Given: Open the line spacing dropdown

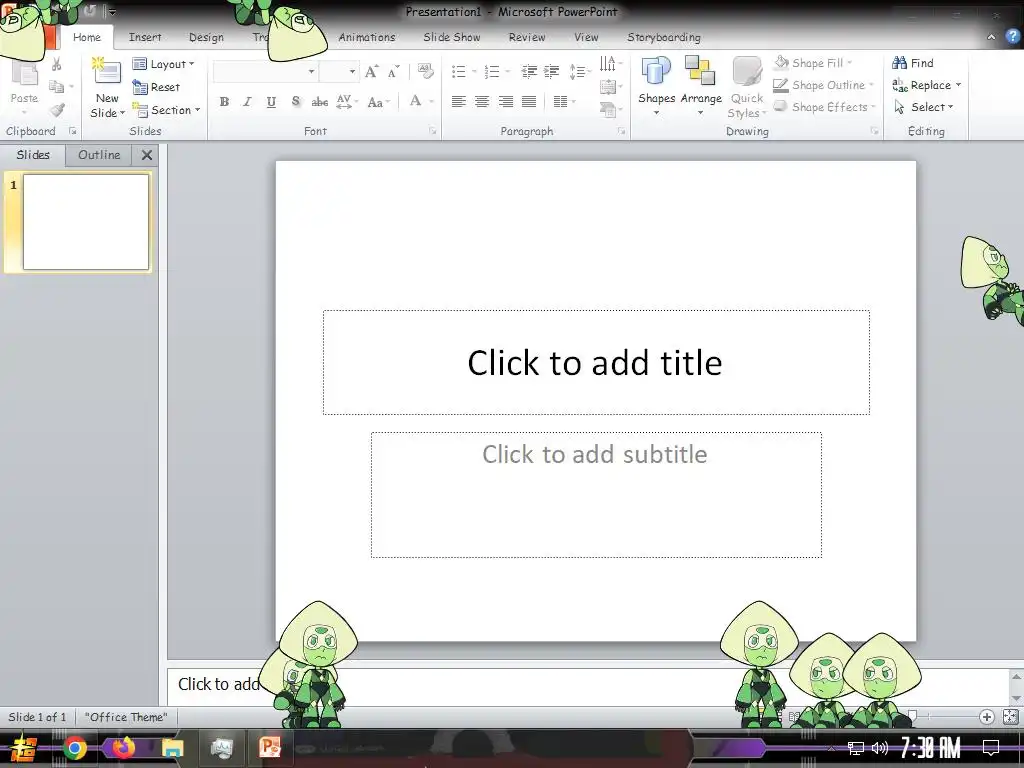Looking at the screenshot, I should (x=581, y=71).
